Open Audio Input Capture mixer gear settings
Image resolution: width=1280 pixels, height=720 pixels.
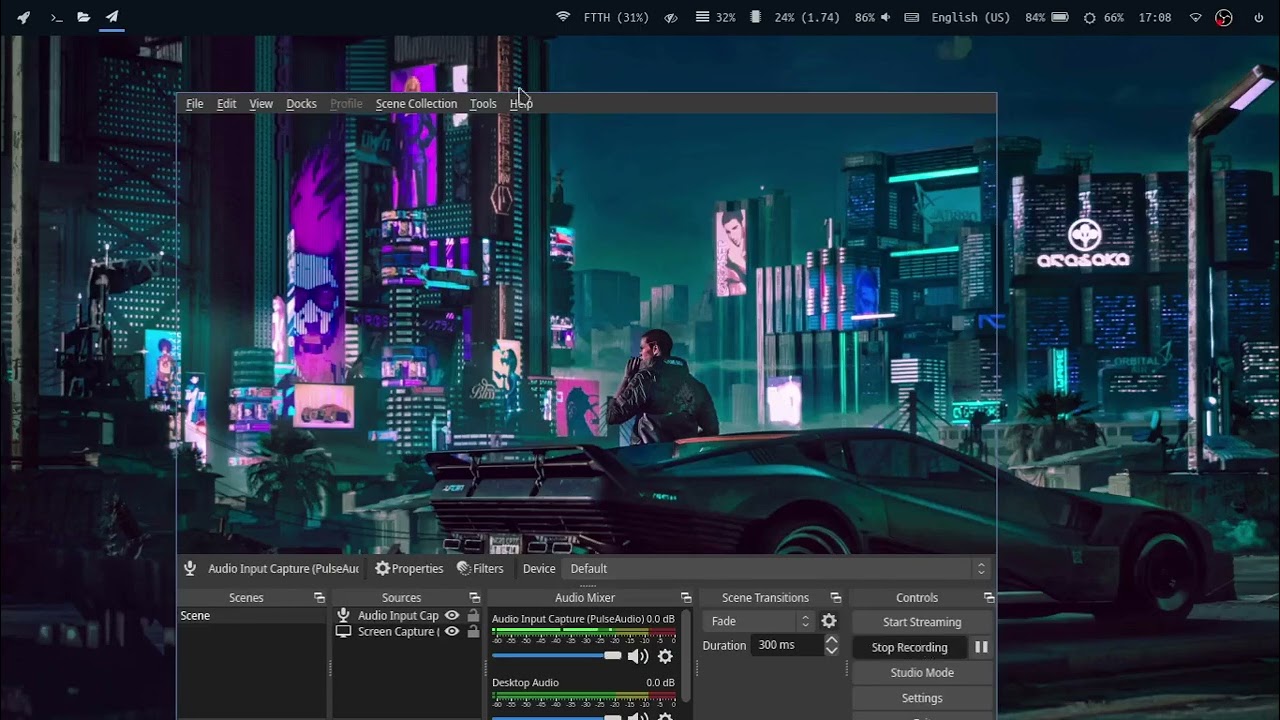coord(665,656)
